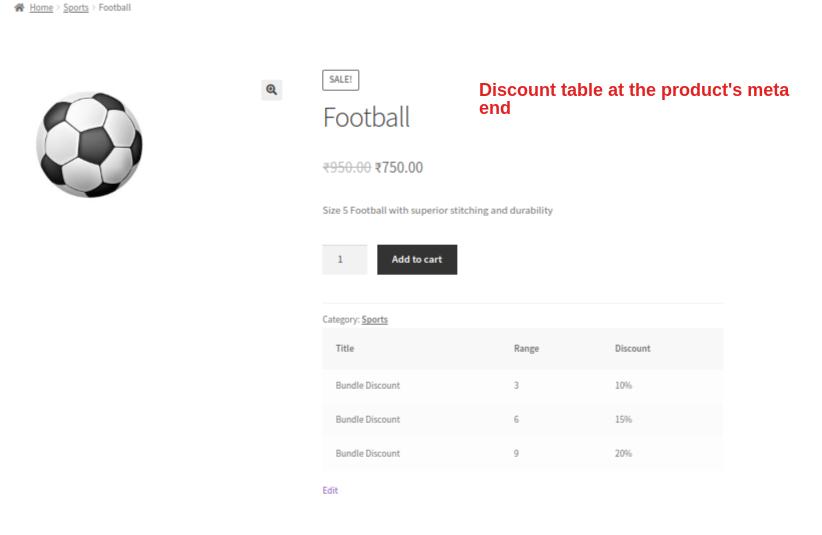Open the Sports category link

[x=375, y=320]
